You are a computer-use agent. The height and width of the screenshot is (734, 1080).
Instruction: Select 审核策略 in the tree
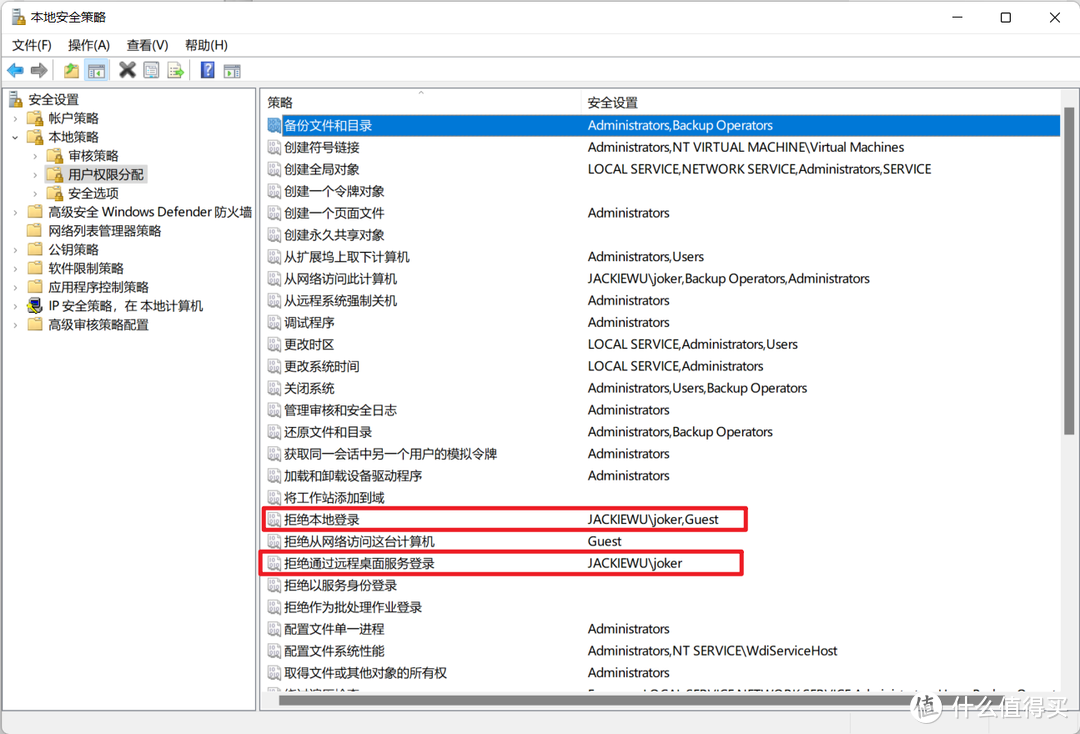click(x=93, y=155)
